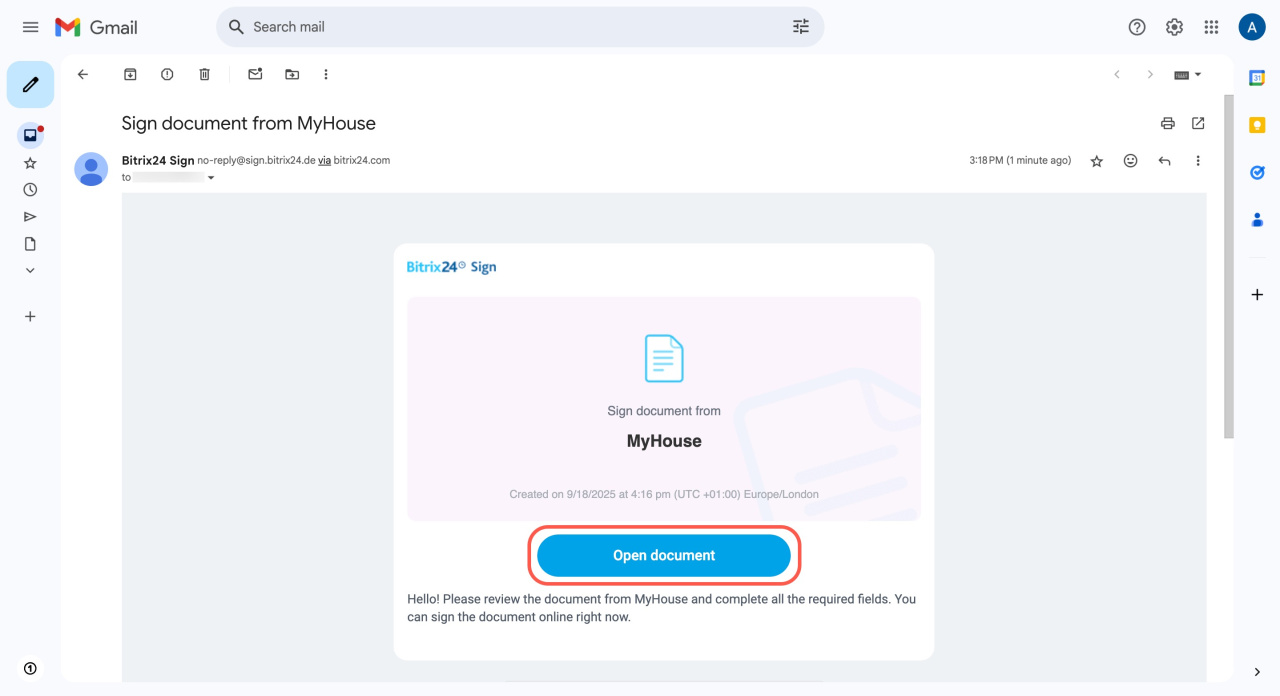Open the email in a new window

(x=1198, y=123)
